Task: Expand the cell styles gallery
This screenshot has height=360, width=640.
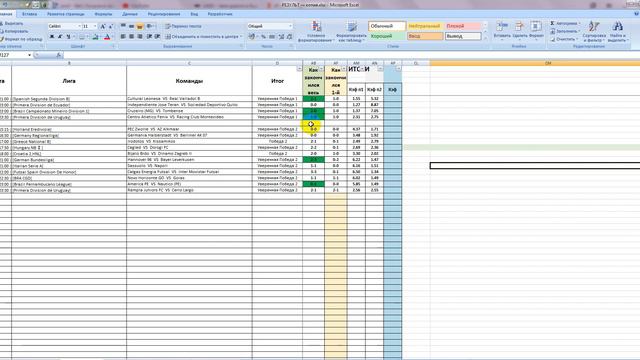Action: tap(485, 38)
